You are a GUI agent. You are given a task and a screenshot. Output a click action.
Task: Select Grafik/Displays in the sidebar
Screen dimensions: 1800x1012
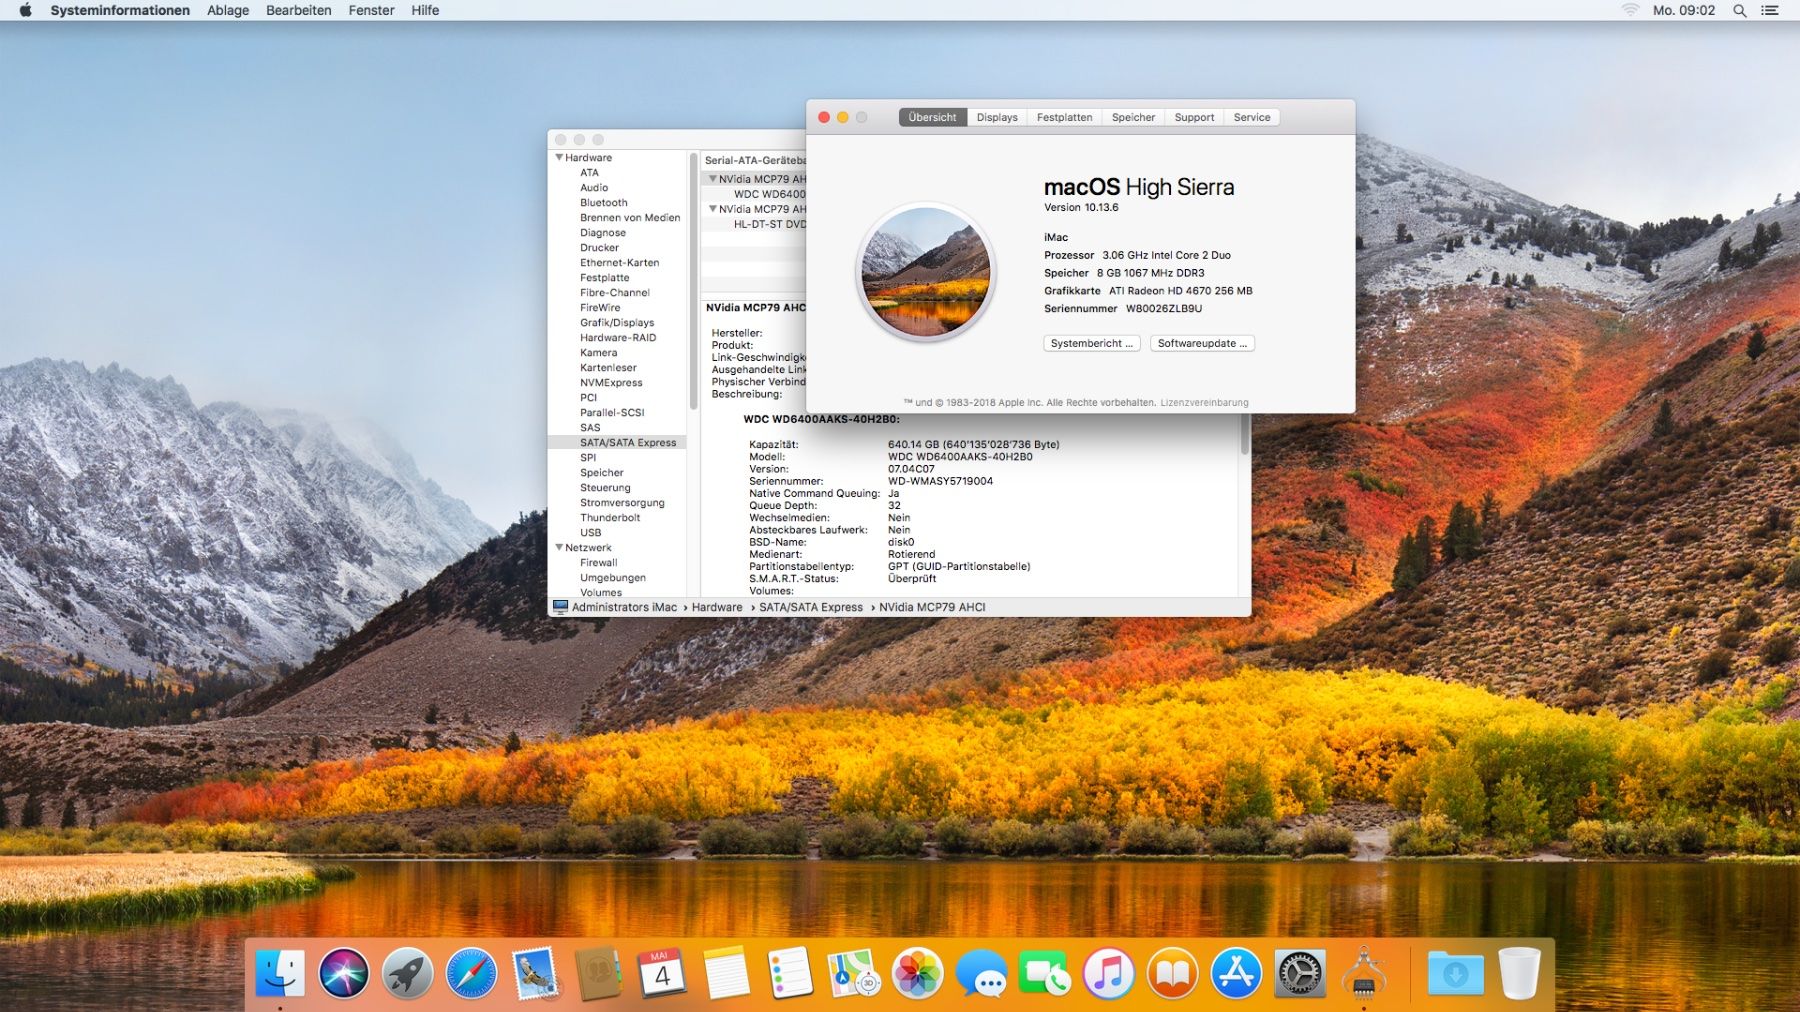(617, 322)
